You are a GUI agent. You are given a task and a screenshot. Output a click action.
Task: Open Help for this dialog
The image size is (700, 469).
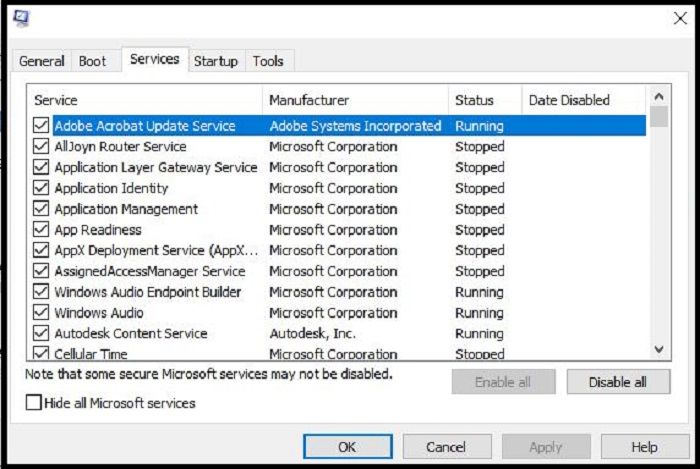coord(645,447)
